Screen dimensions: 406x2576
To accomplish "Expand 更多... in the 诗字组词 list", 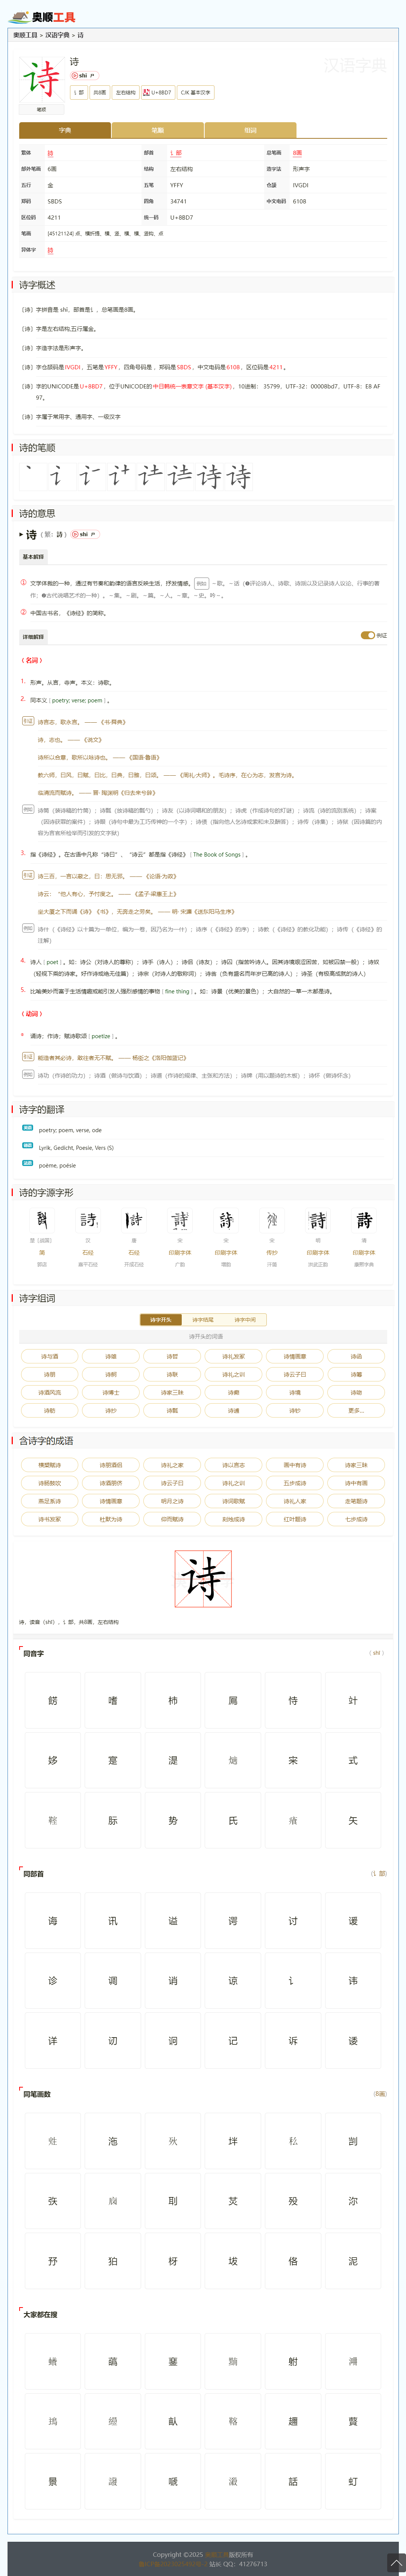I will coord(356,1410).
